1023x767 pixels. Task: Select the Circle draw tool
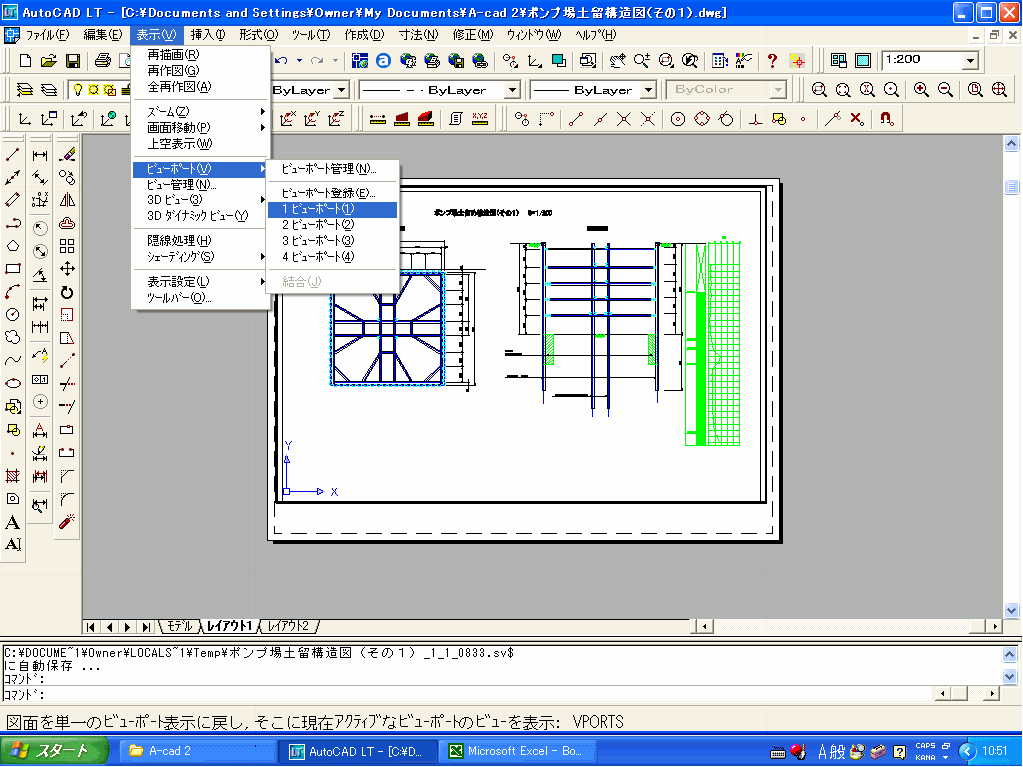pyautogui.click(x=12, y=314)
